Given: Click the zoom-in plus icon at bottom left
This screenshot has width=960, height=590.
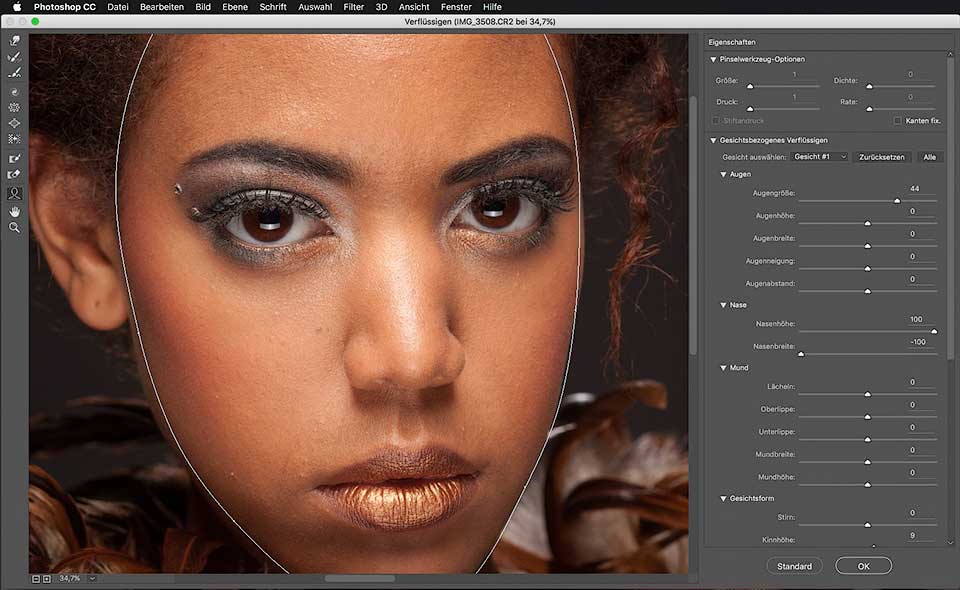Looking at the screenshot, I should (47, 578).
